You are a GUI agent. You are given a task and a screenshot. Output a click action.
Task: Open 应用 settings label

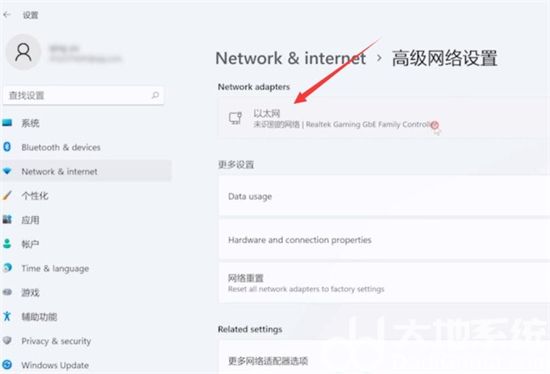click(x=31, y=220)
